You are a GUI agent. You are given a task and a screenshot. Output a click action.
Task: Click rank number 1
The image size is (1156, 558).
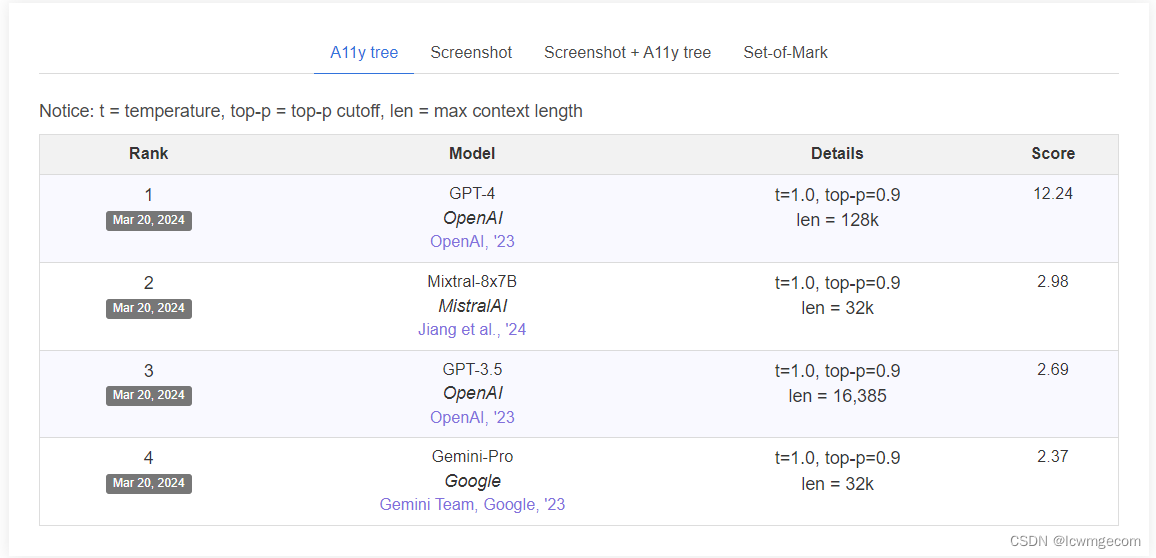point(149,195)
